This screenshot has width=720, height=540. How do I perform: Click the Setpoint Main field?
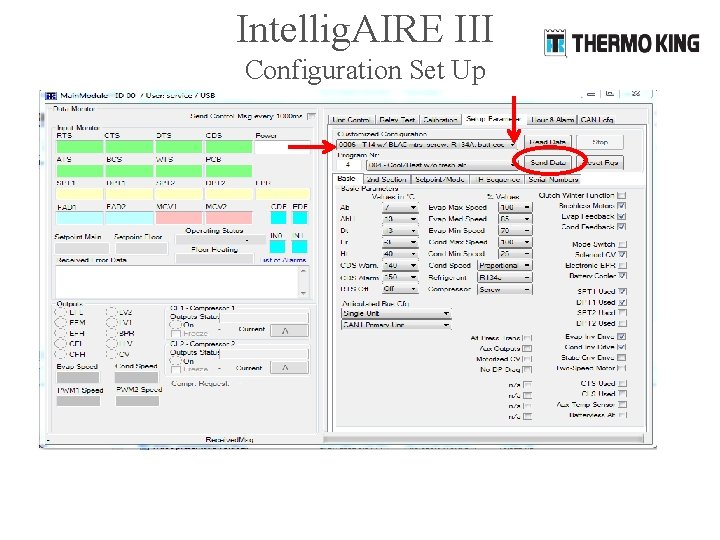pos(82,248)
